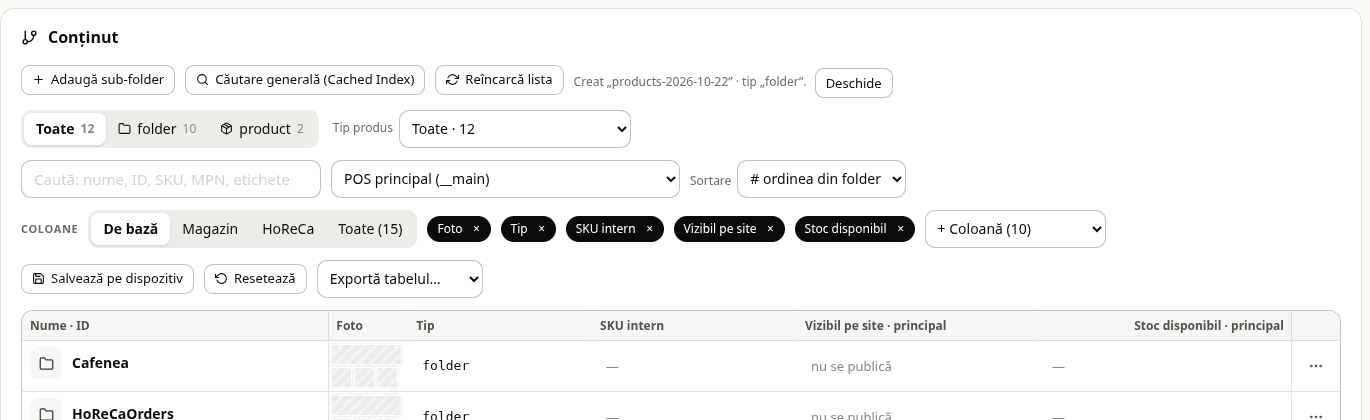Click the Cafenea folder icon
The image size is (1370, 420).
(46, 364)
